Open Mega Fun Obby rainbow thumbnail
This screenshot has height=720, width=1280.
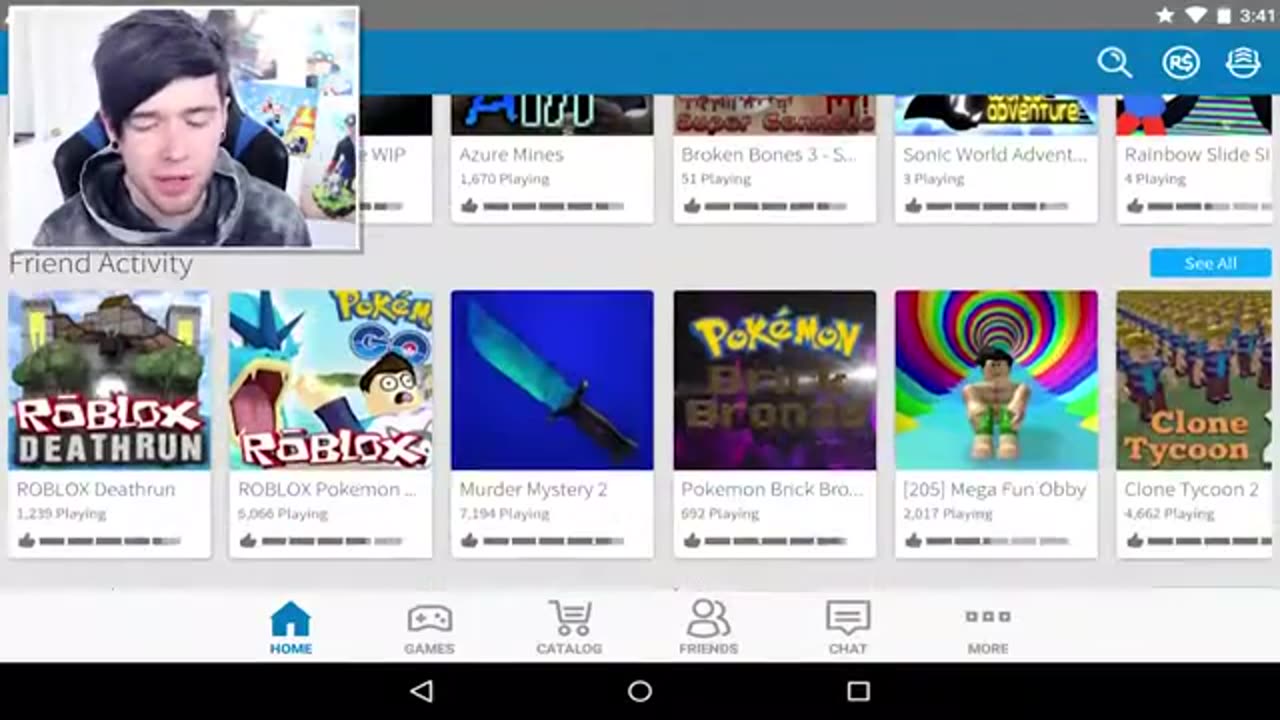point(996,380)
